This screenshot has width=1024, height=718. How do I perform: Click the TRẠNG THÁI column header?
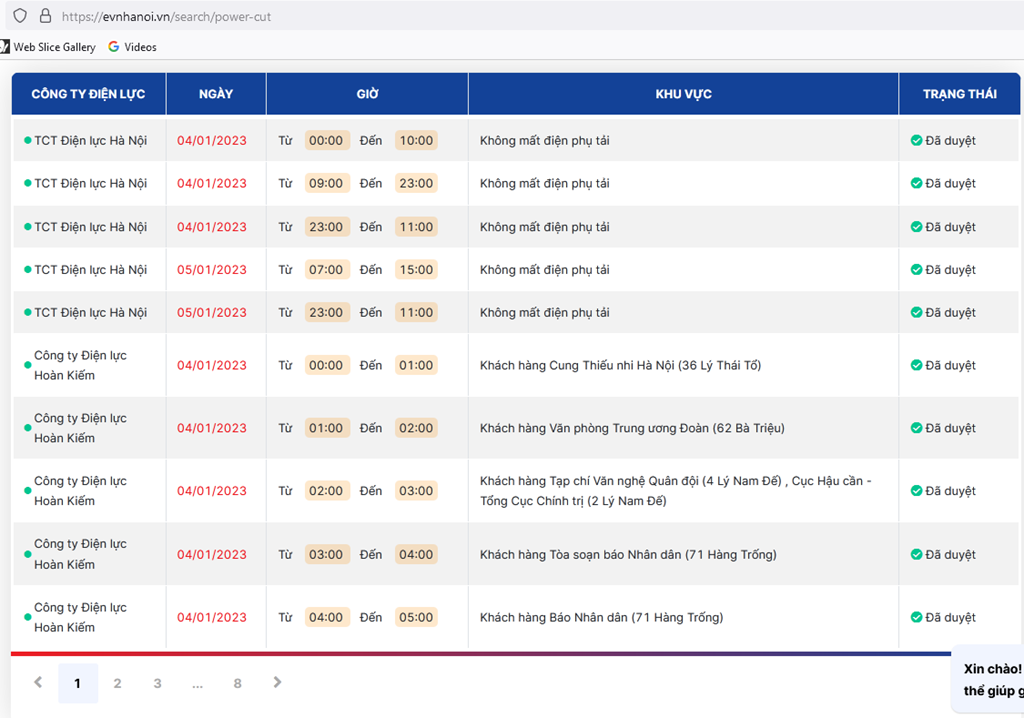[x=960, y=94]
